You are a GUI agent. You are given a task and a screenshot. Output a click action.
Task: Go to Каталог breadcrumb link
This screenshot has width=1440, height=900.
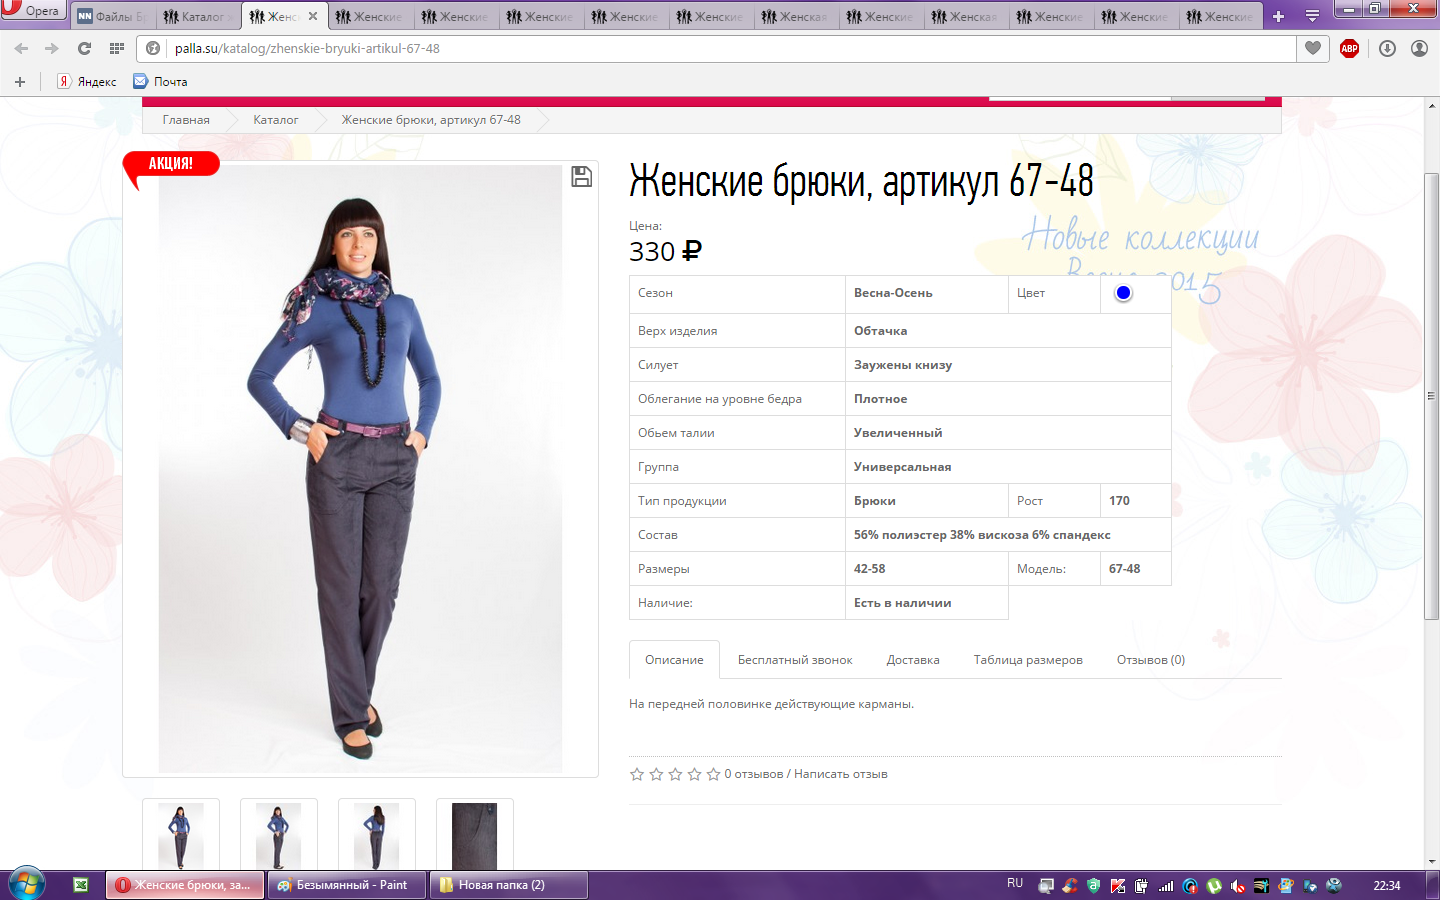[x=275, y=120]
